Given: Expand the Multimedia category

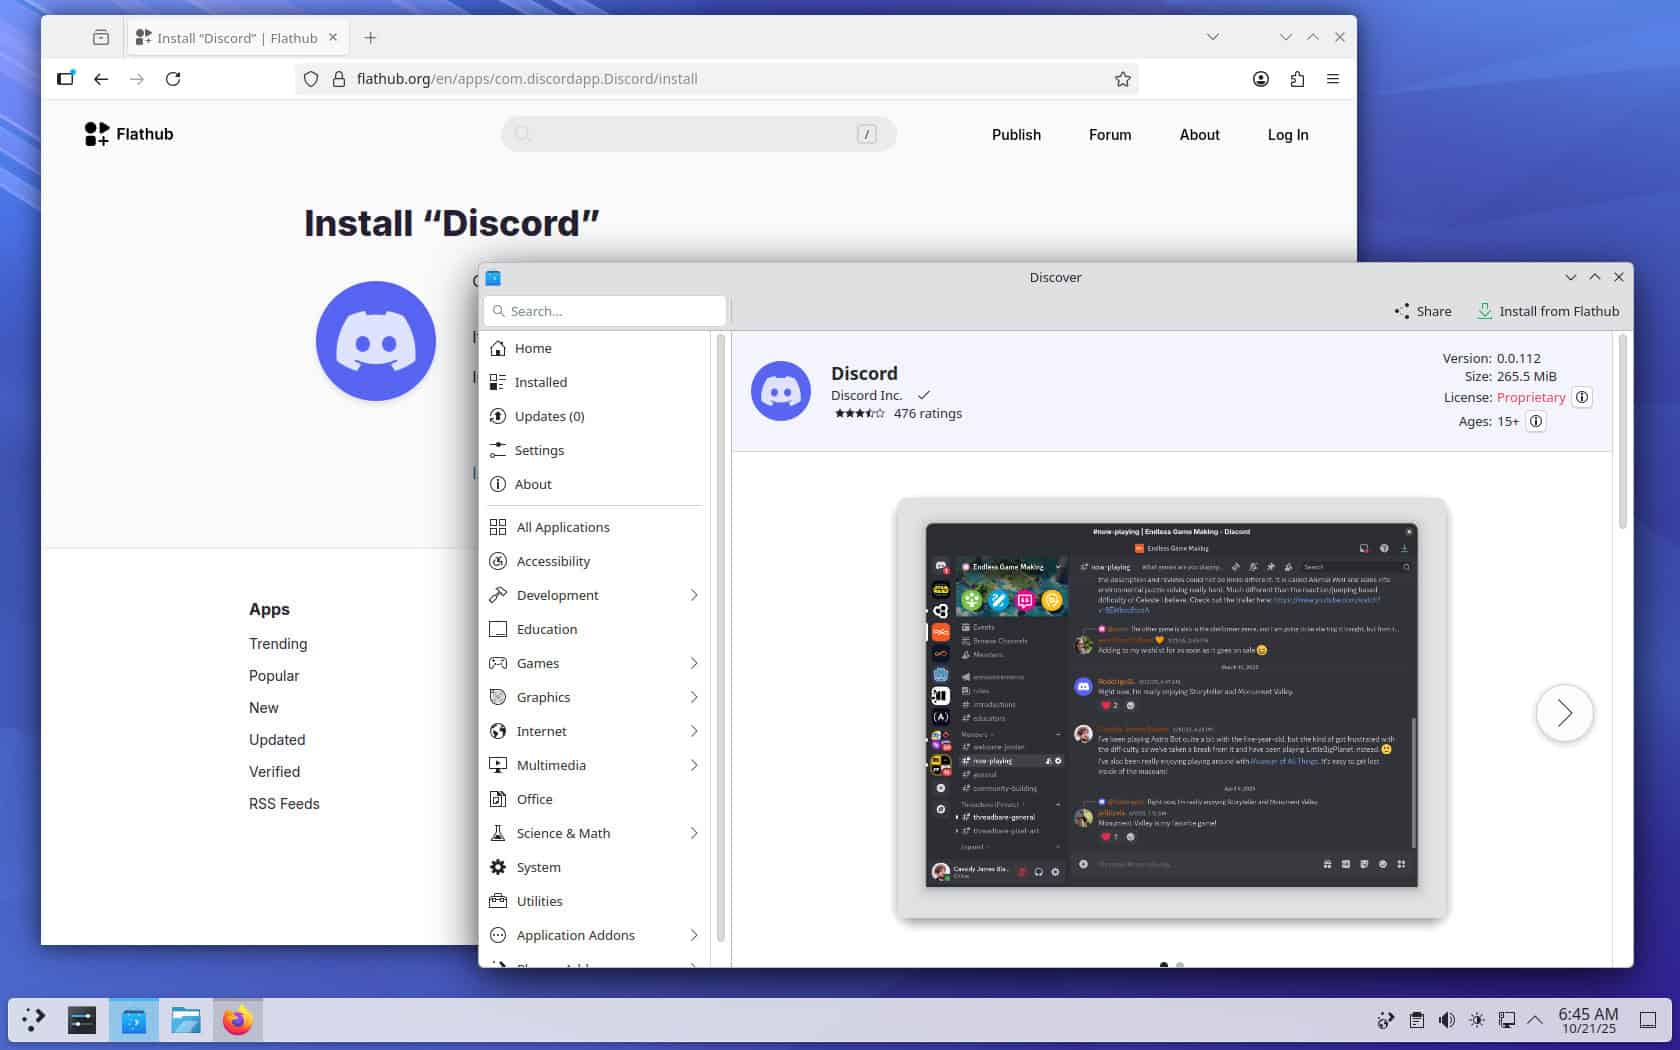Looking at the screenshot, I should point(694,765).
